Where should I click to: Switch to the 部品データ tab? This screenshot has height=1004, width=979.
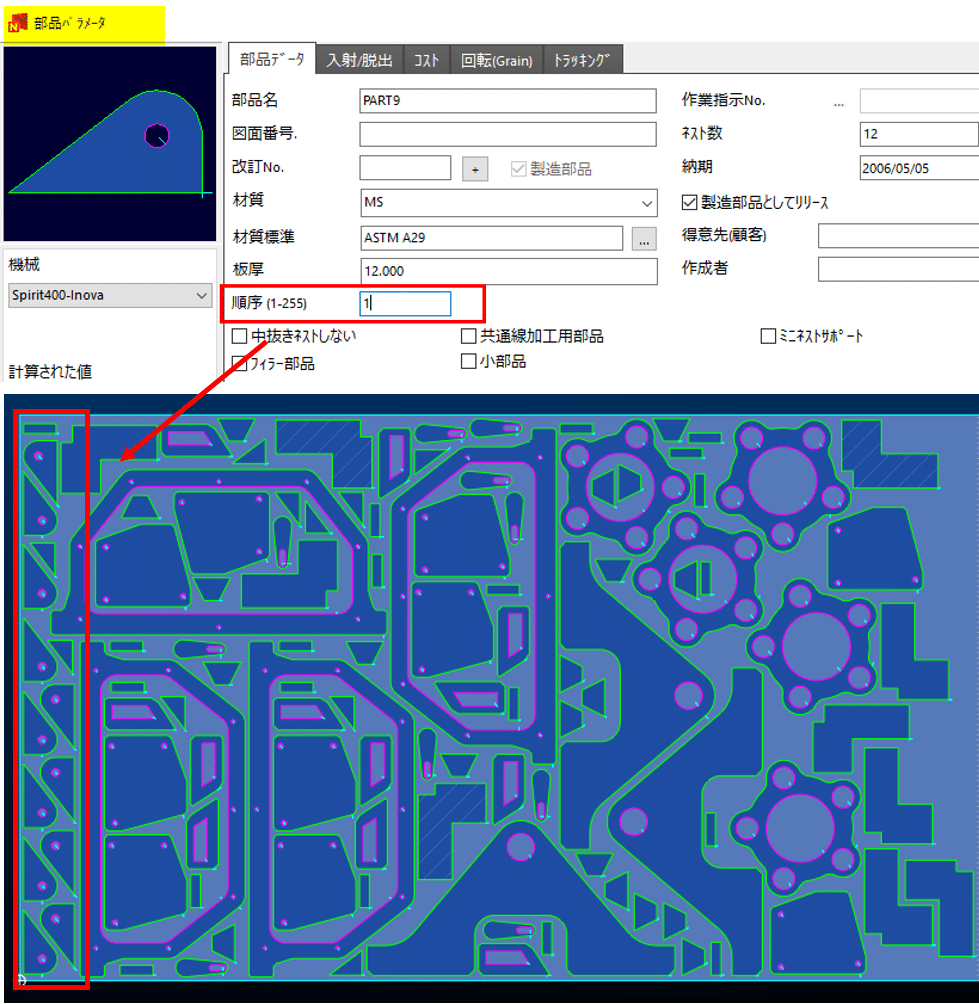tap(272, 60)
